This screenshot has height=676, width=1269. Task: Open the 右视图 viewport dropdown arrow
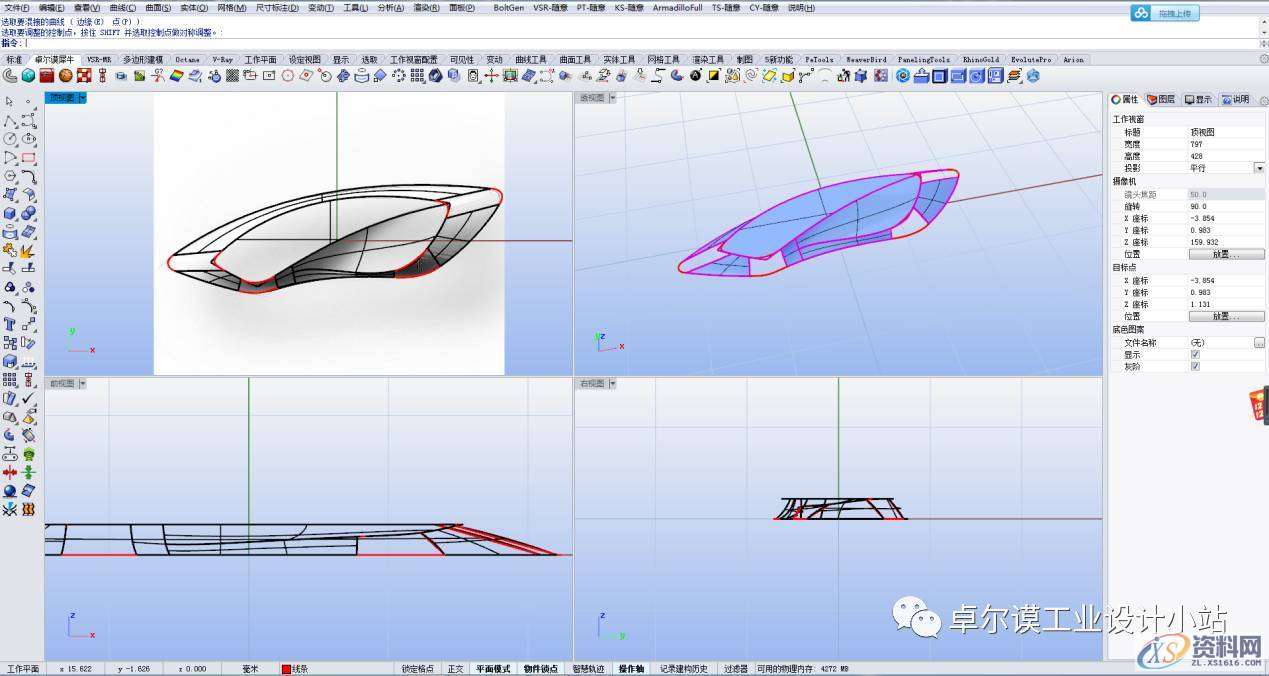612,383
